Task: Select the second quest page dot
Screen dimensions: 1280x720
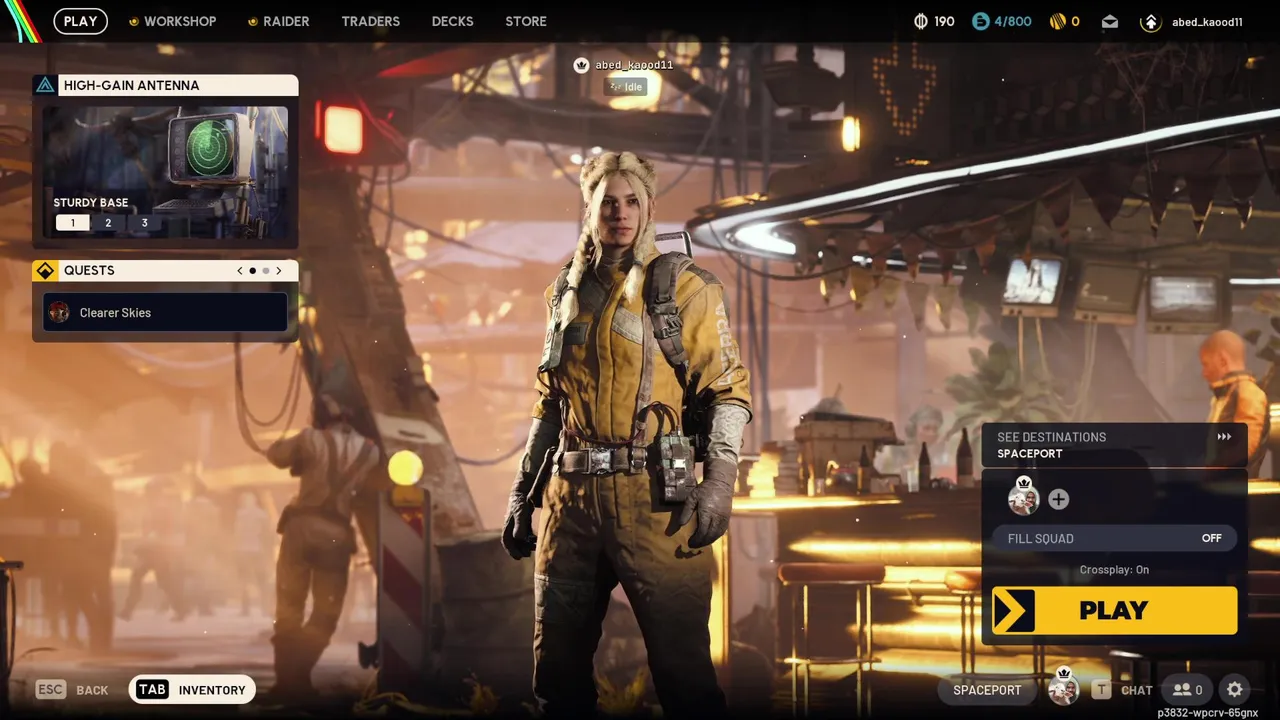Action: (x=266, y=271)
